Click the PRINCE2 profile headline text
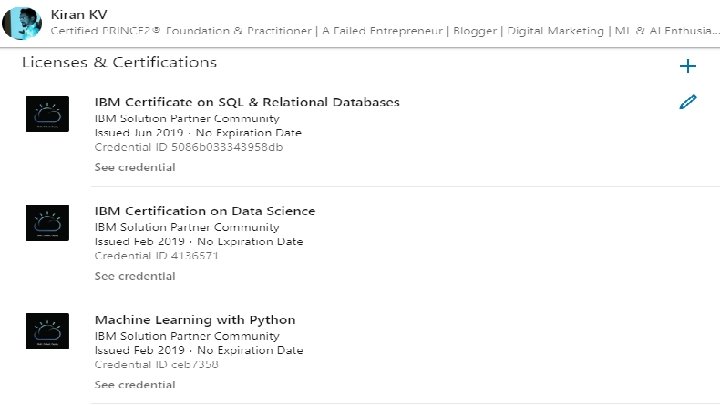720x405 pixels. coord(380,31)
